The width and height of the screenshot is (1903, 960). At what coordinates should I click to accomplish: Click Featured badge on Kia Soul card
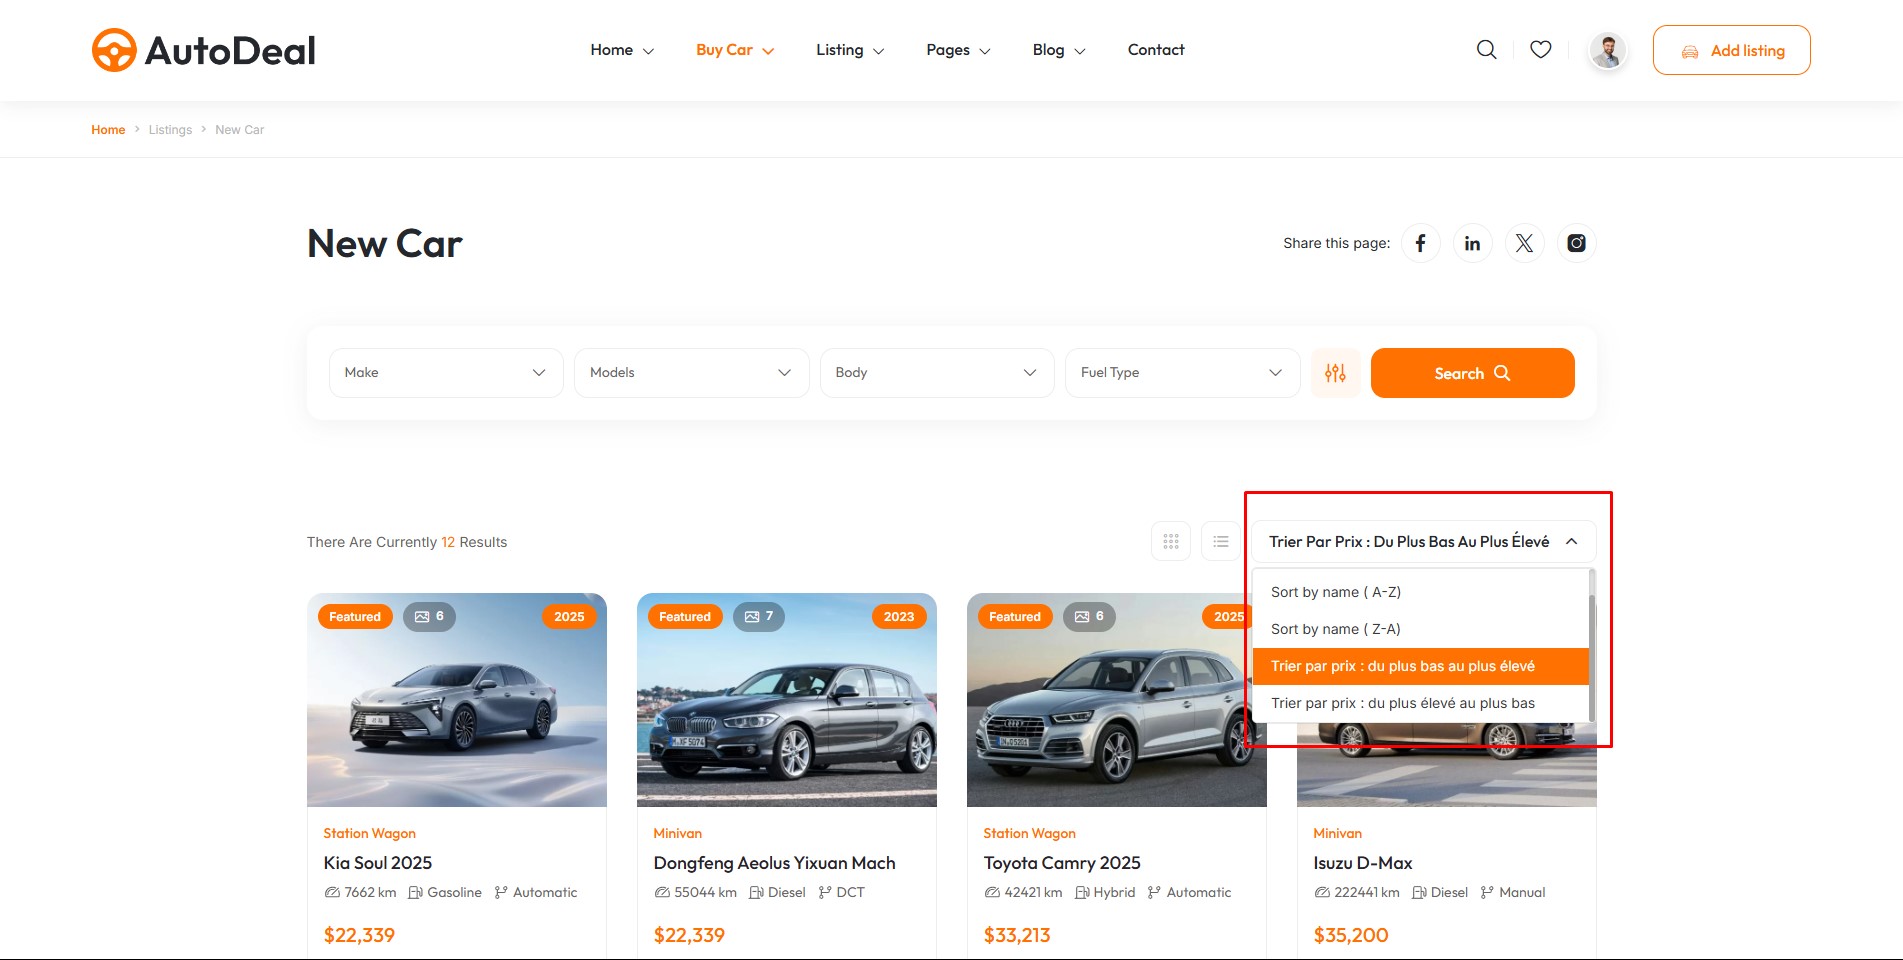(355, 617)
